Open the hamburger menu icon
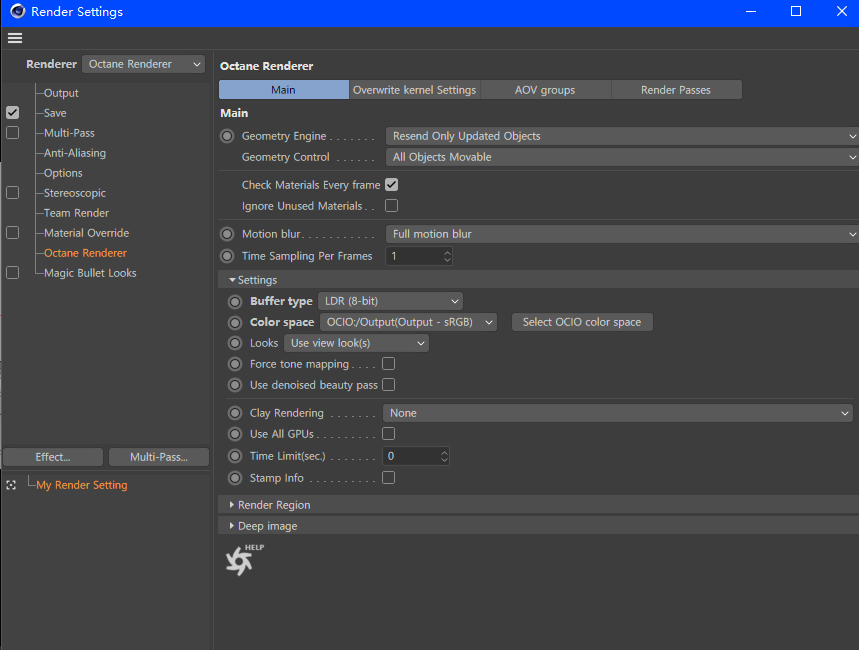The width and height of the screenshot is (859, 650). [x=15, y=38]
